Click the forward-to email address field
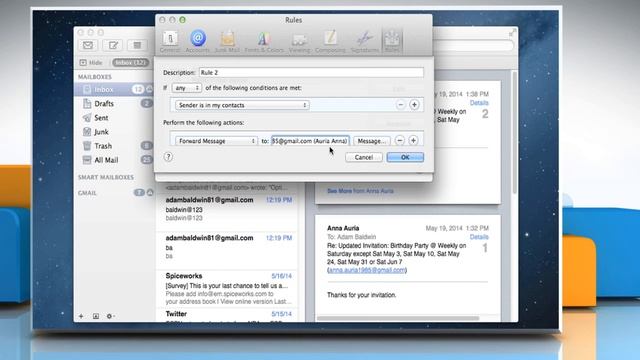640x360 pixels. tap(310, 141)
